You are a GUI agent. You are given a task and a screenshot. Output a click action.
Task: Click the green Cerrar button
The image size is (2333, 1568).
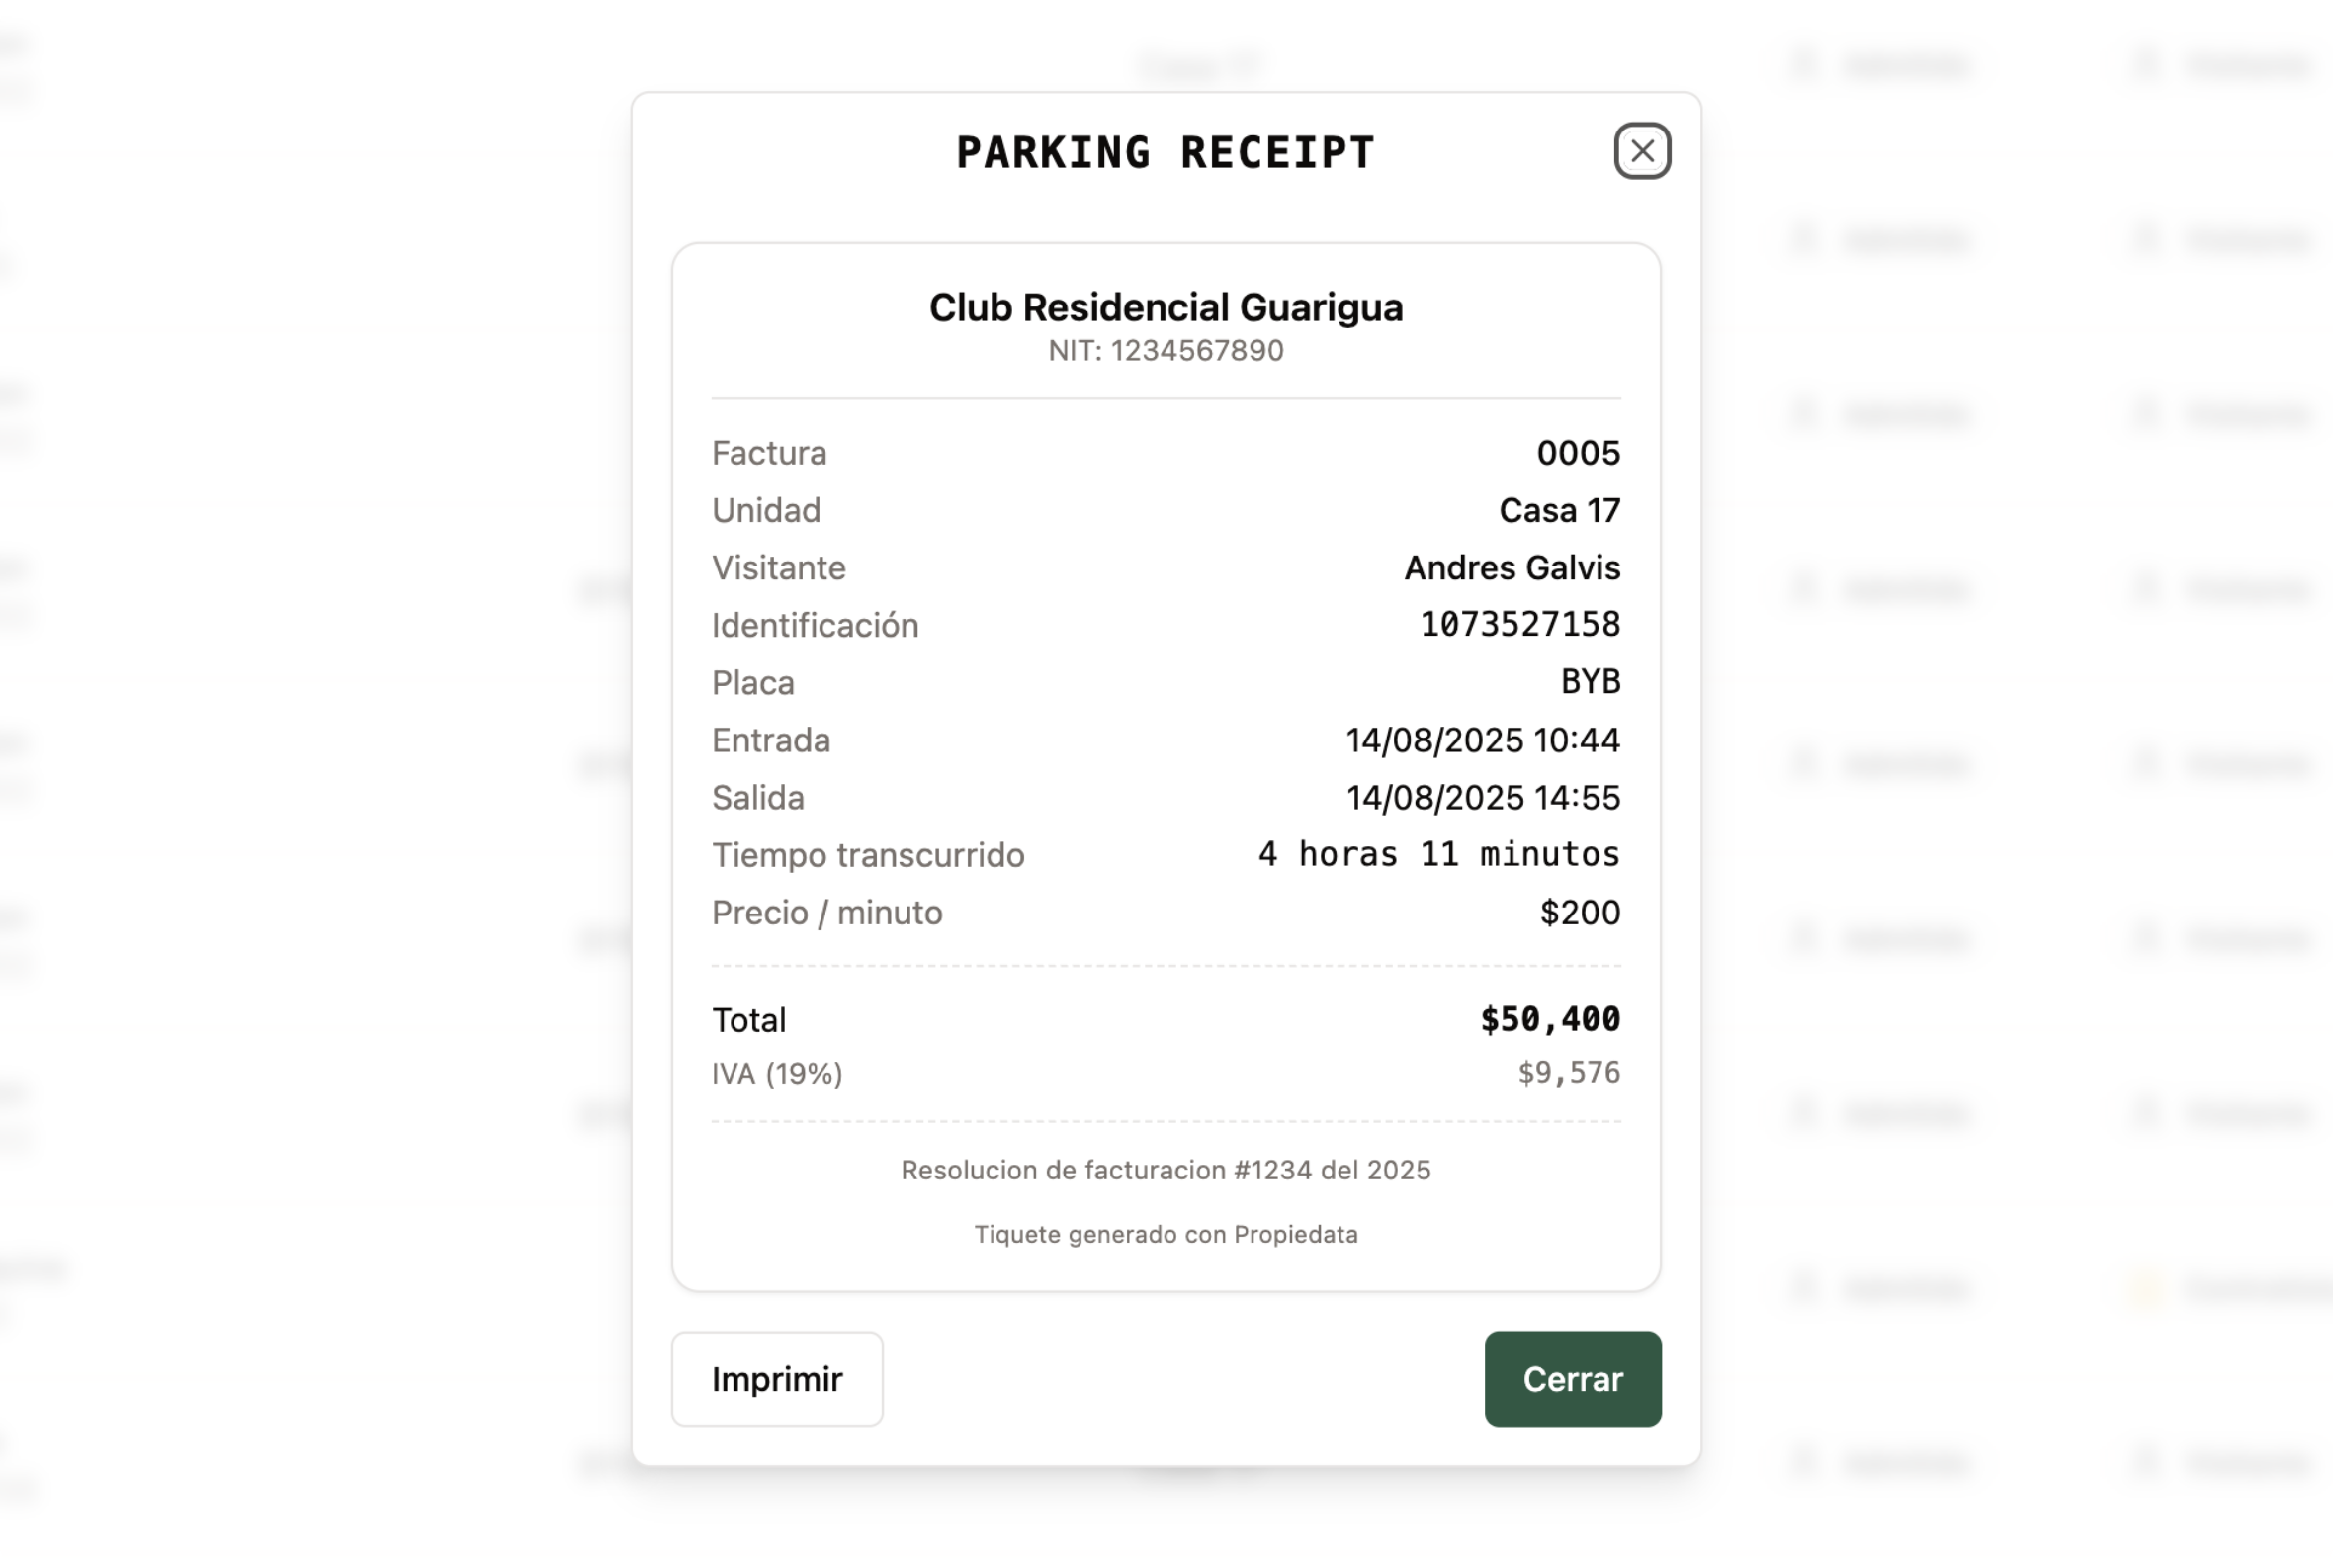point(1572,1379)
